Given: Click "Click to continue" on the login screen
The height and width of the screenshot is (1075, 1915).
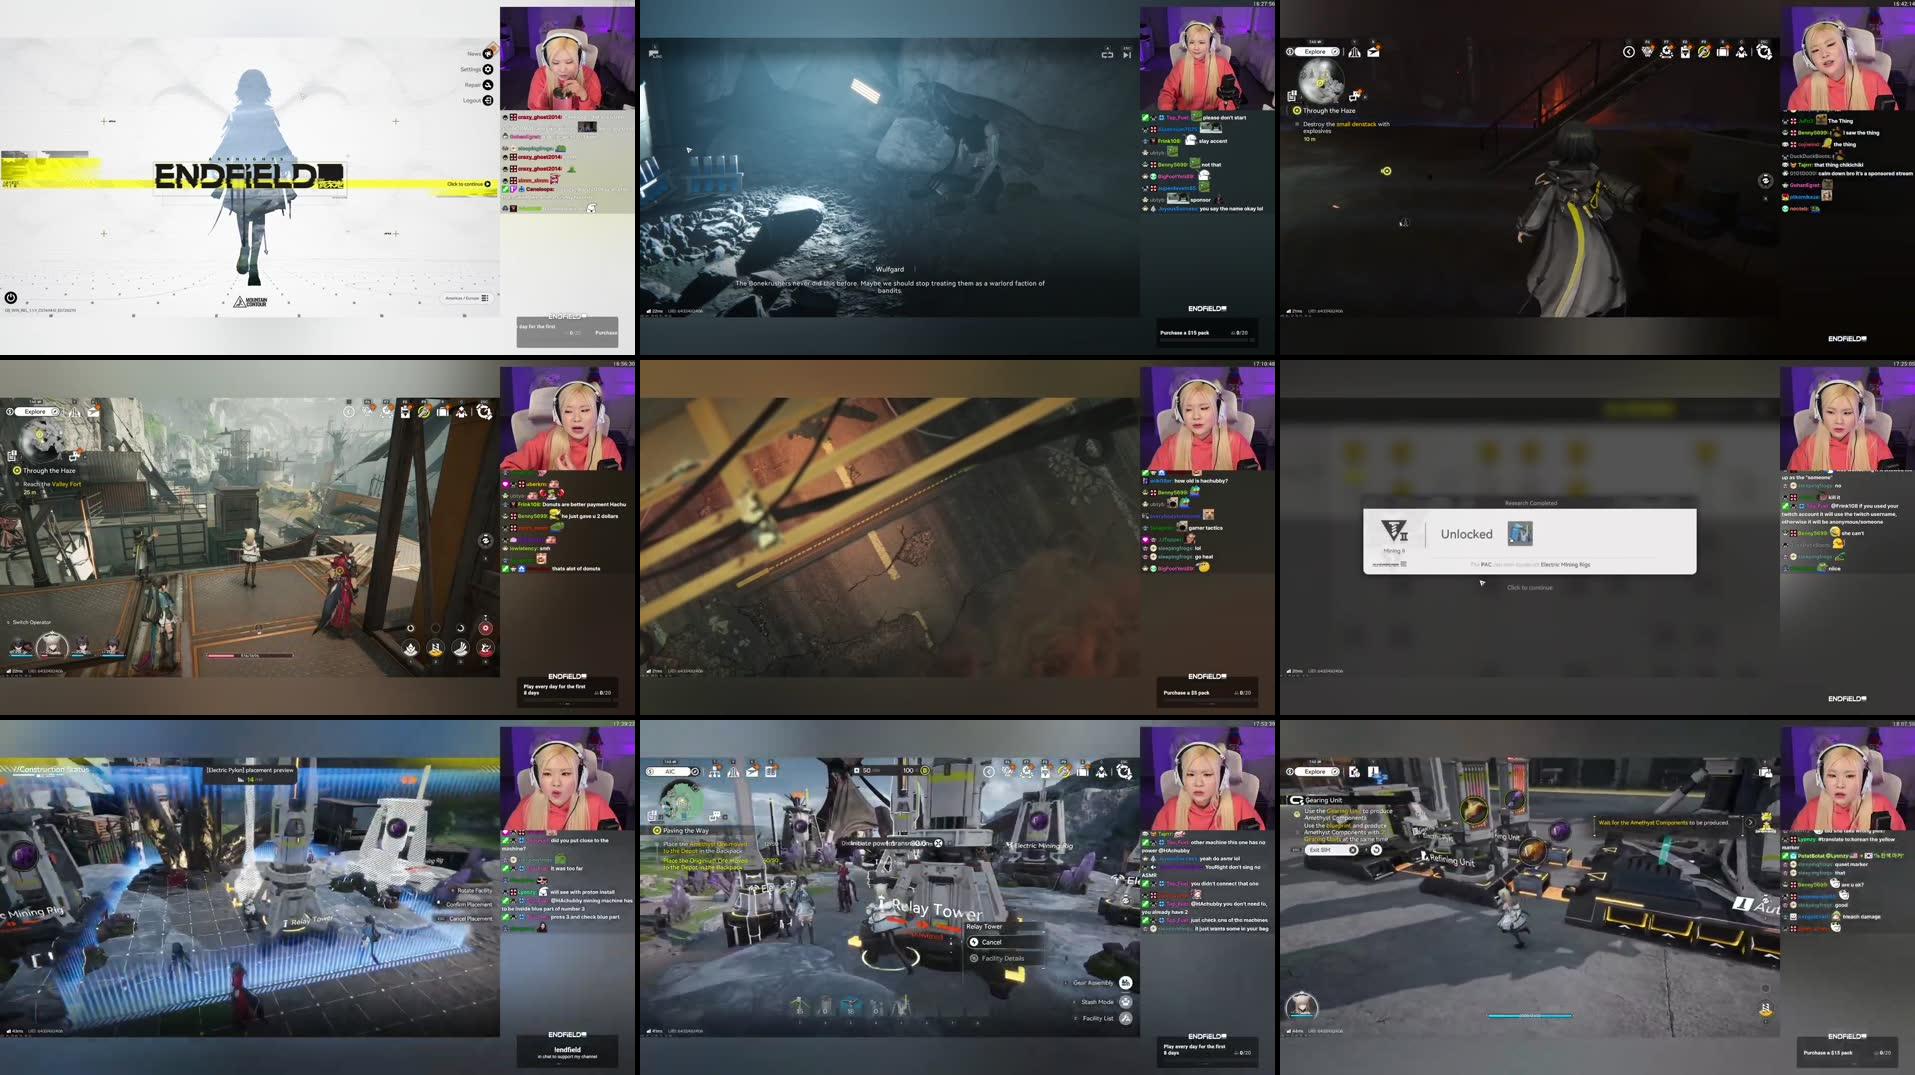Looking at the screenshot, I should pos(468,184).
